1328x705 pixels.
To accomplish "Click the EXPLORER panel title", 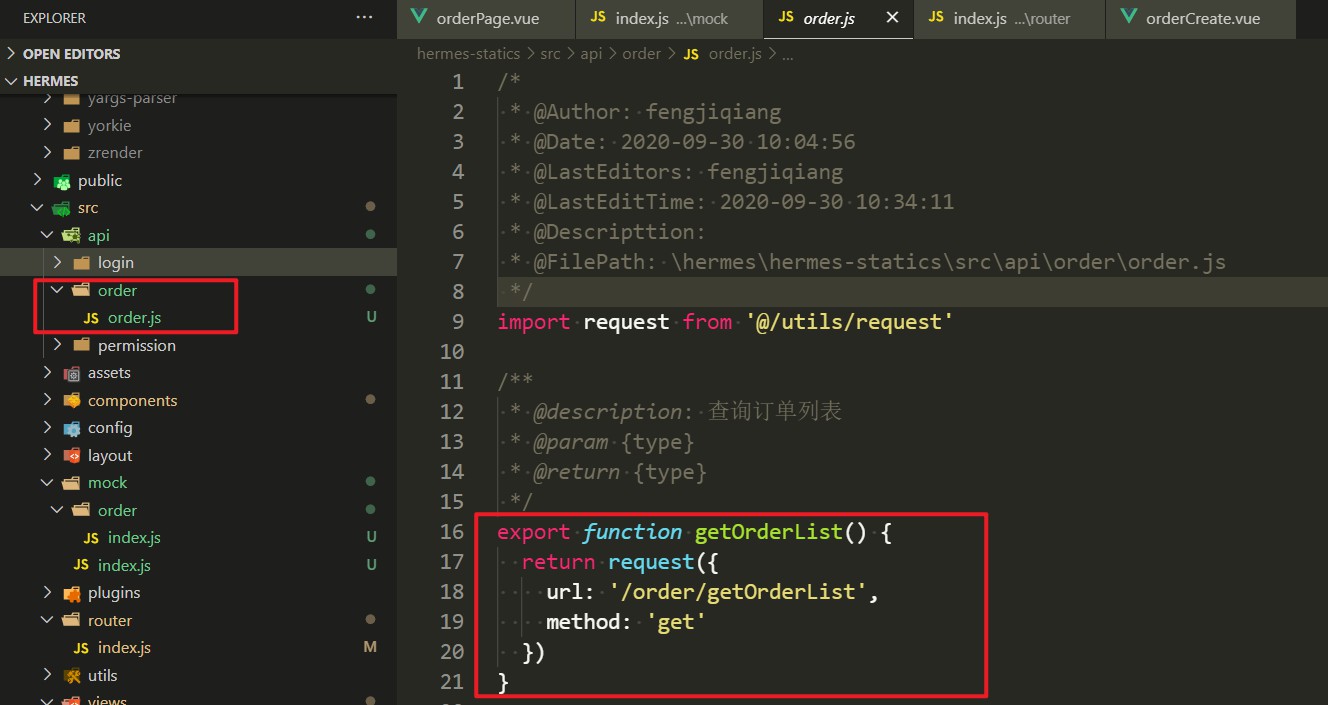I will [54, 18].
